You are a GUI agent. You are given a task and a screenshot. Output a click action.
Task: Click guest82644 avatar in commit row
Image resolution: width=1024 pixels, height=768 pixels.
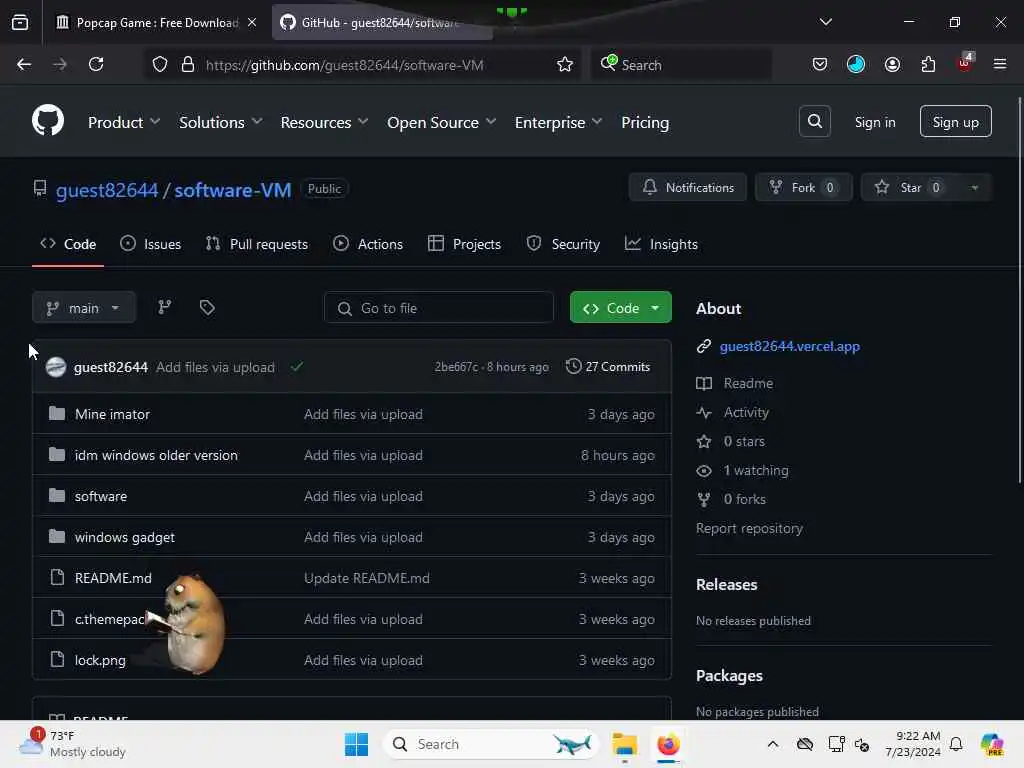pos(56,367)
